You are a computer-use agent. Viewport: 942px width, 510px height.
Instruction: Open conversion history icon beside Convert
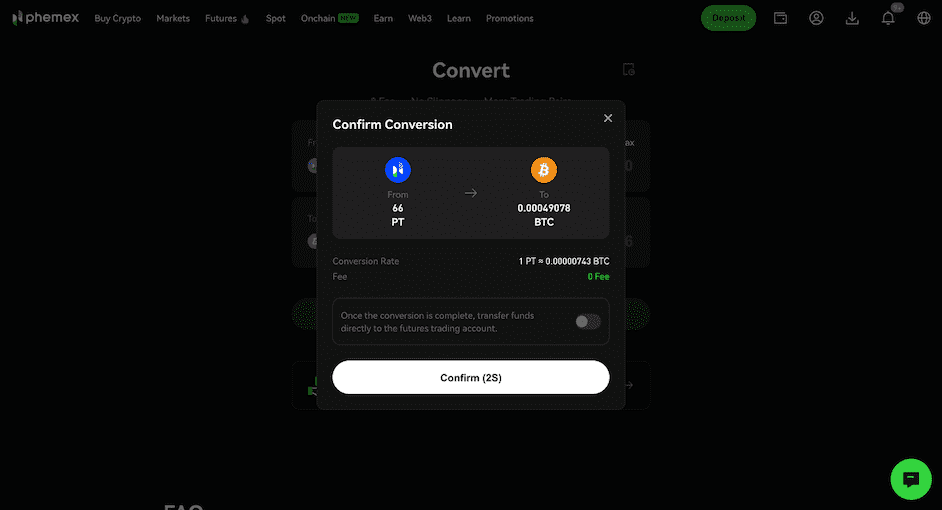[628, 70]
